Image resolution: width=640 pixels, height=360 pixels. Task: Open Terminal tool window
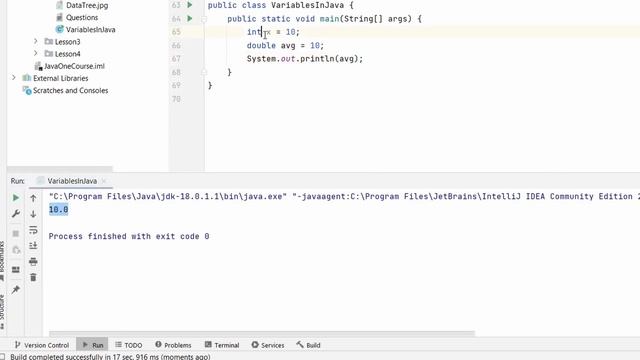222,345
